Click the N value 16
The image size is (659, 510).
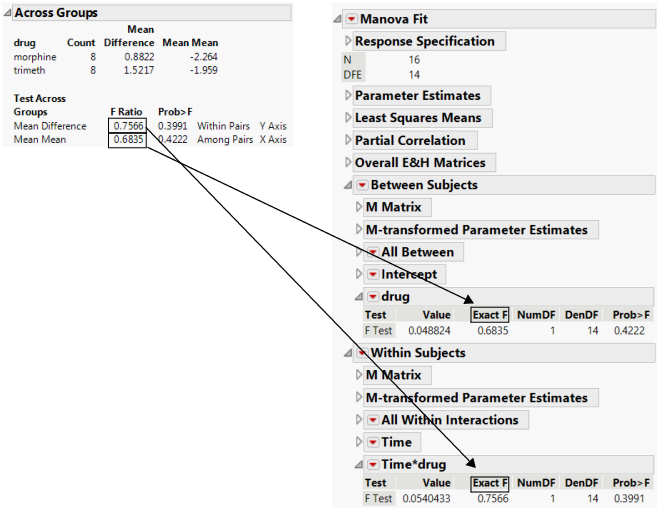click(x=414, y=60)
